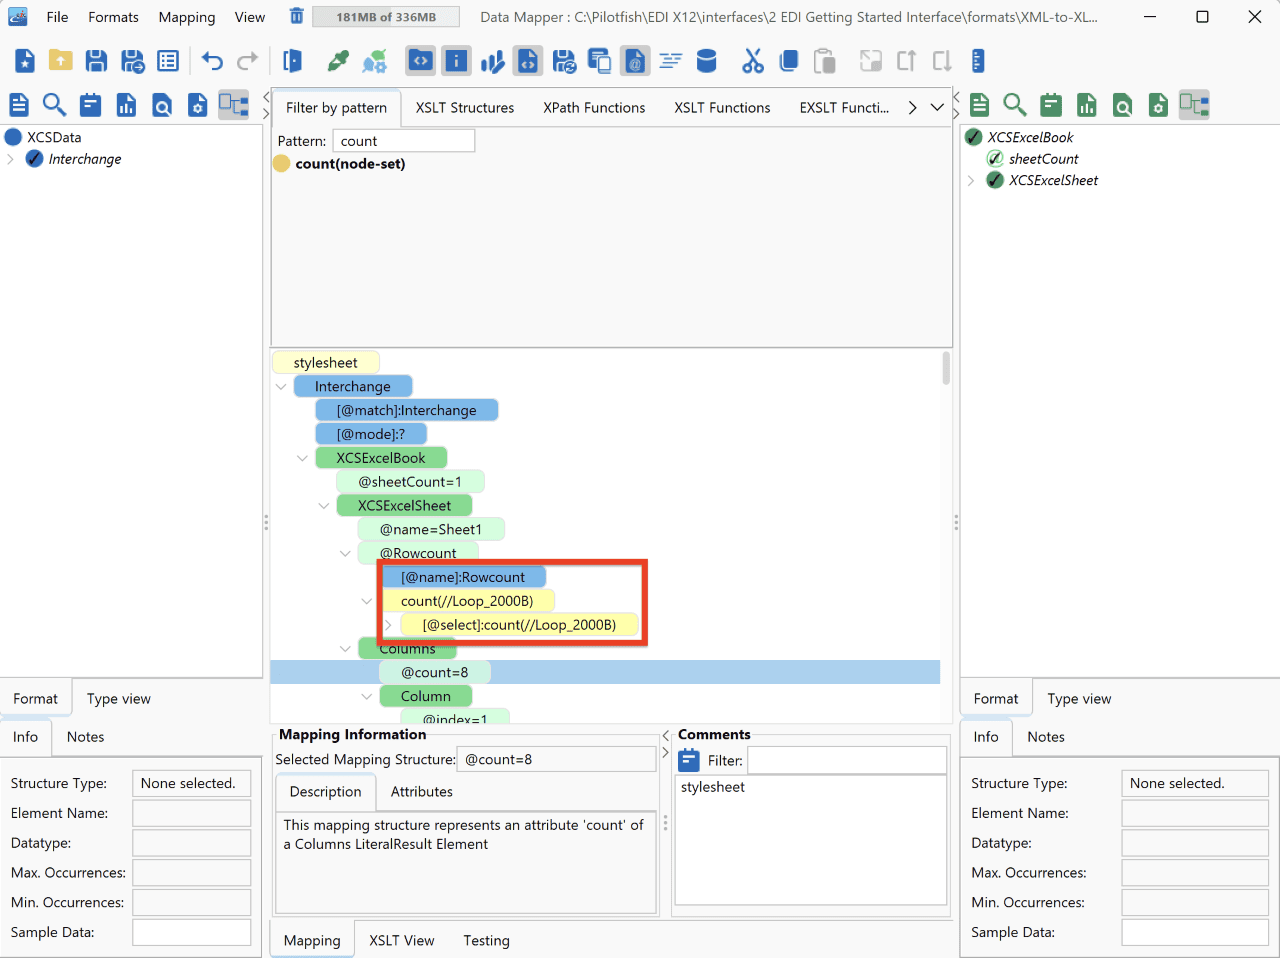
Task: Switch to source panel Type view tab
Action: tap(118, 699)
